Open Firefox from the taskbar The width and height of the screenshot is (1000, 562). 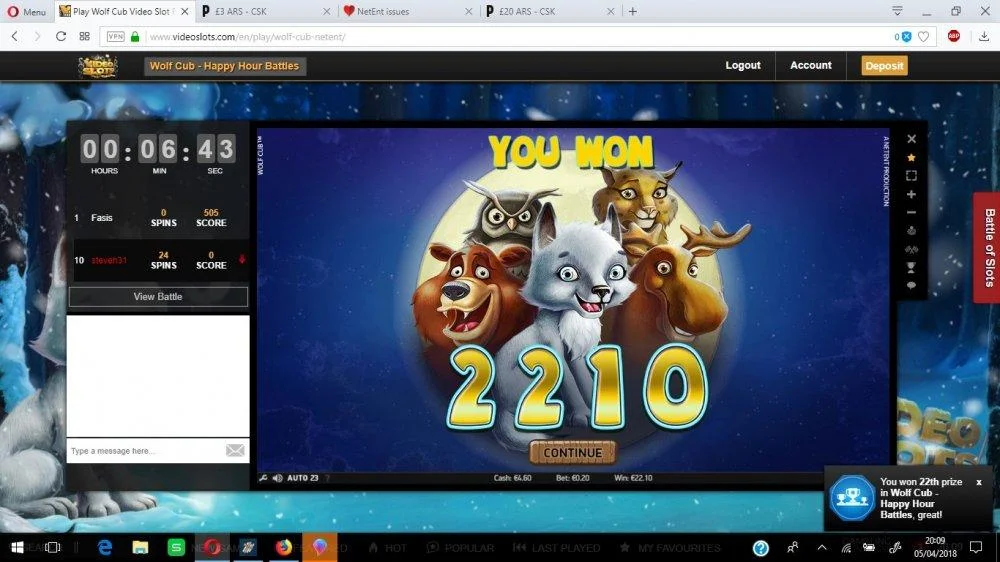click(284, 547)
